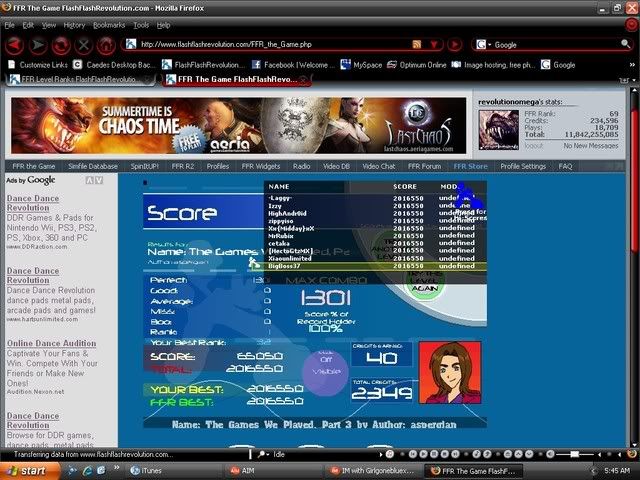Click the Stop loading icon
This screenshot has width=640, height=480.
tap(83, 45)
